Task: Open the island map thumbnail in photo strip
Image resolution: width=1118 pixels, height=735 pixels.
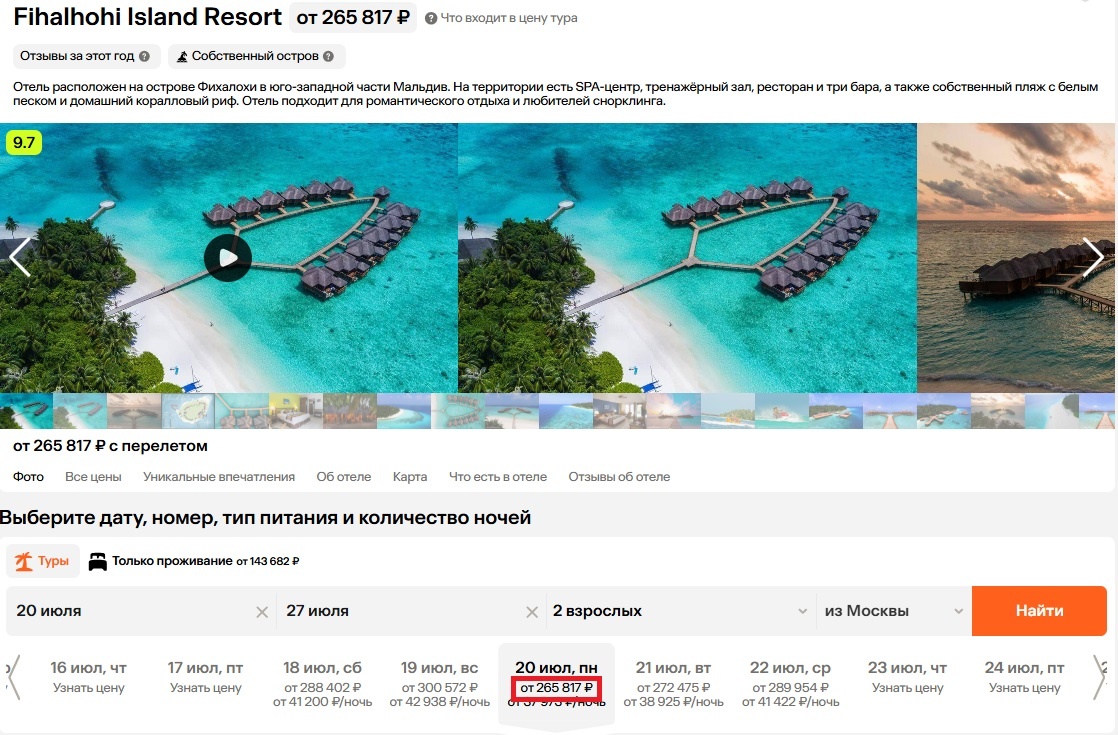Action: [x=188, y=411]
